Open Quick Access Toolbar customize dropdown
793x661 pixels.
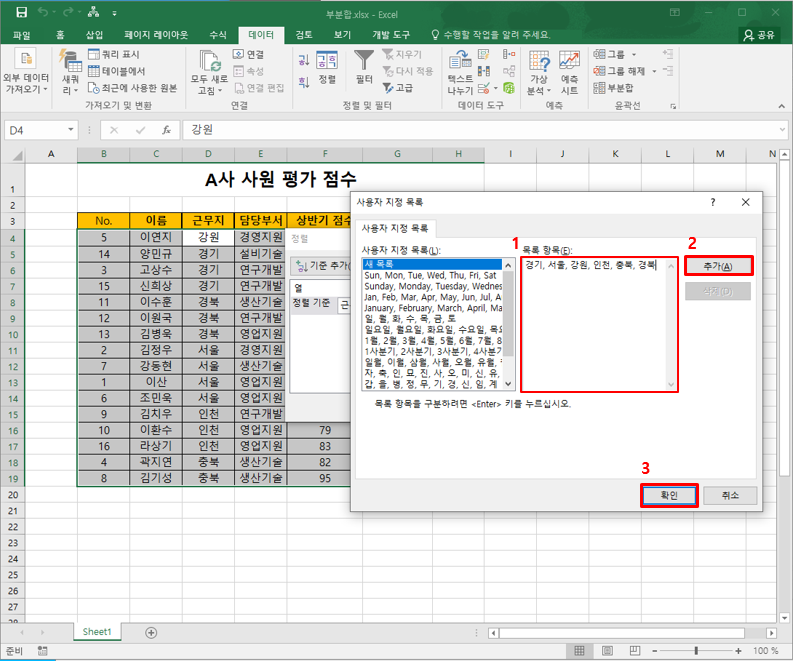point(114,13)
